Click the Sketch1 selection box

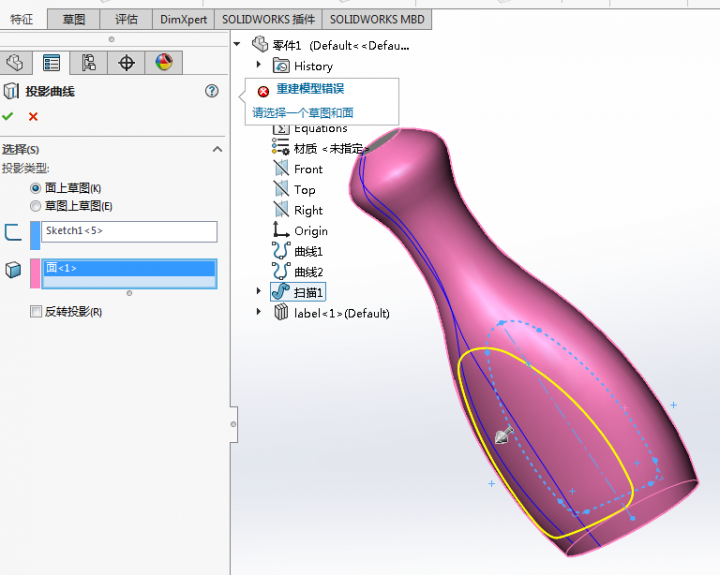point(128,231)
